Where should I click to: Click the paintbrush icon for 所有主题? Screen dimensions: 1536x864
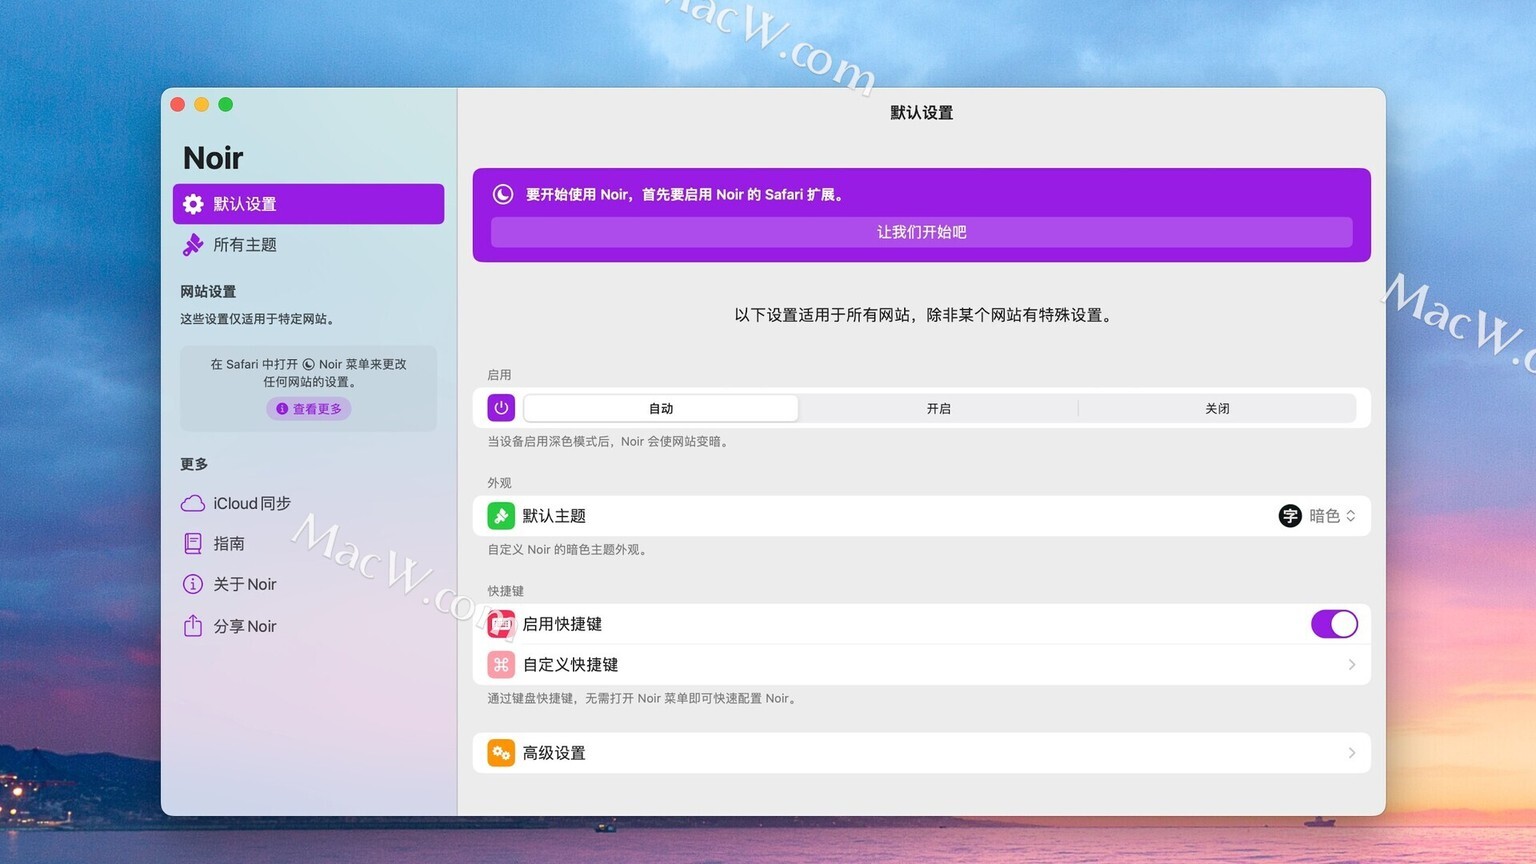[193, 245]
